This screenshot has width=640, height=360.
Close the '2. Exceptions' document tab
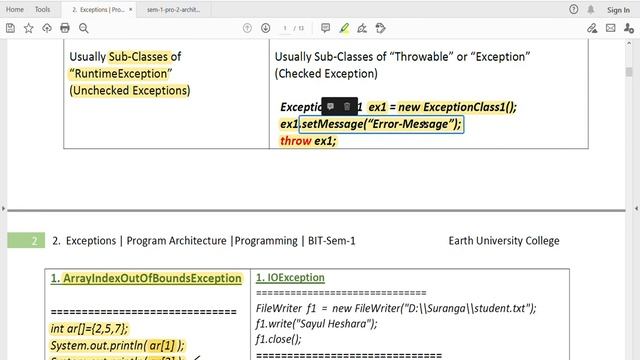click(131, 9)
